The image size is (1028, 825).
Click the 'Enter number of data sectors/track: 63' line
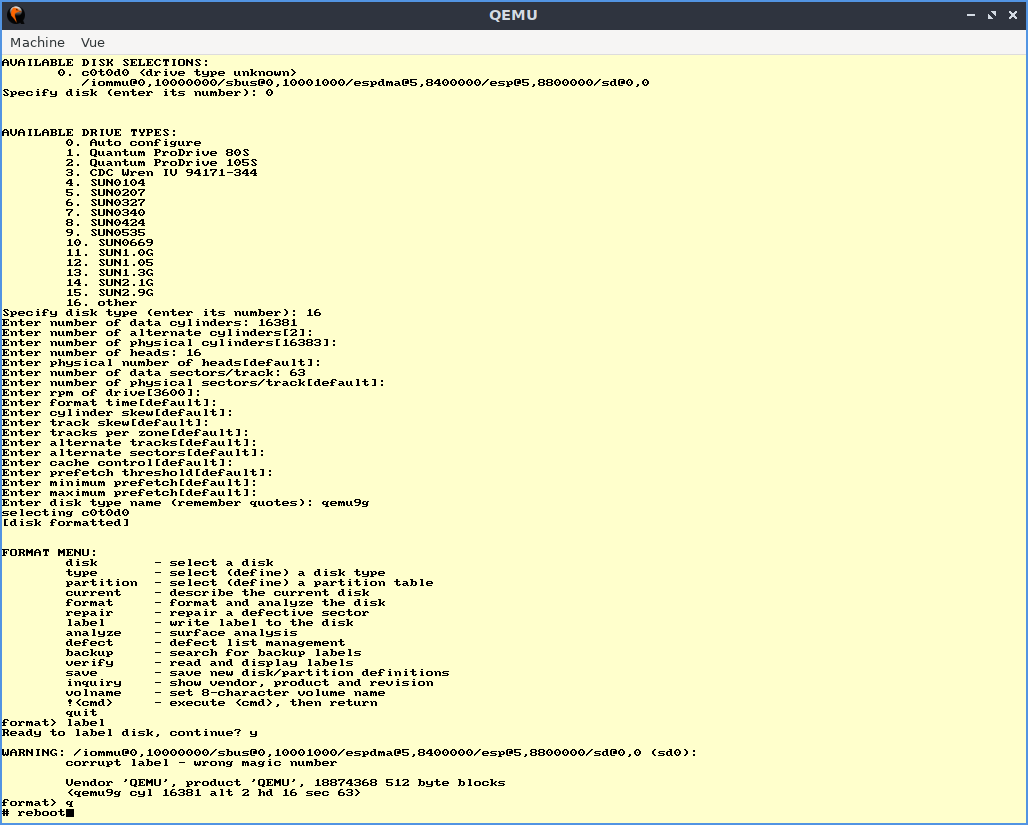click(153, 372)
